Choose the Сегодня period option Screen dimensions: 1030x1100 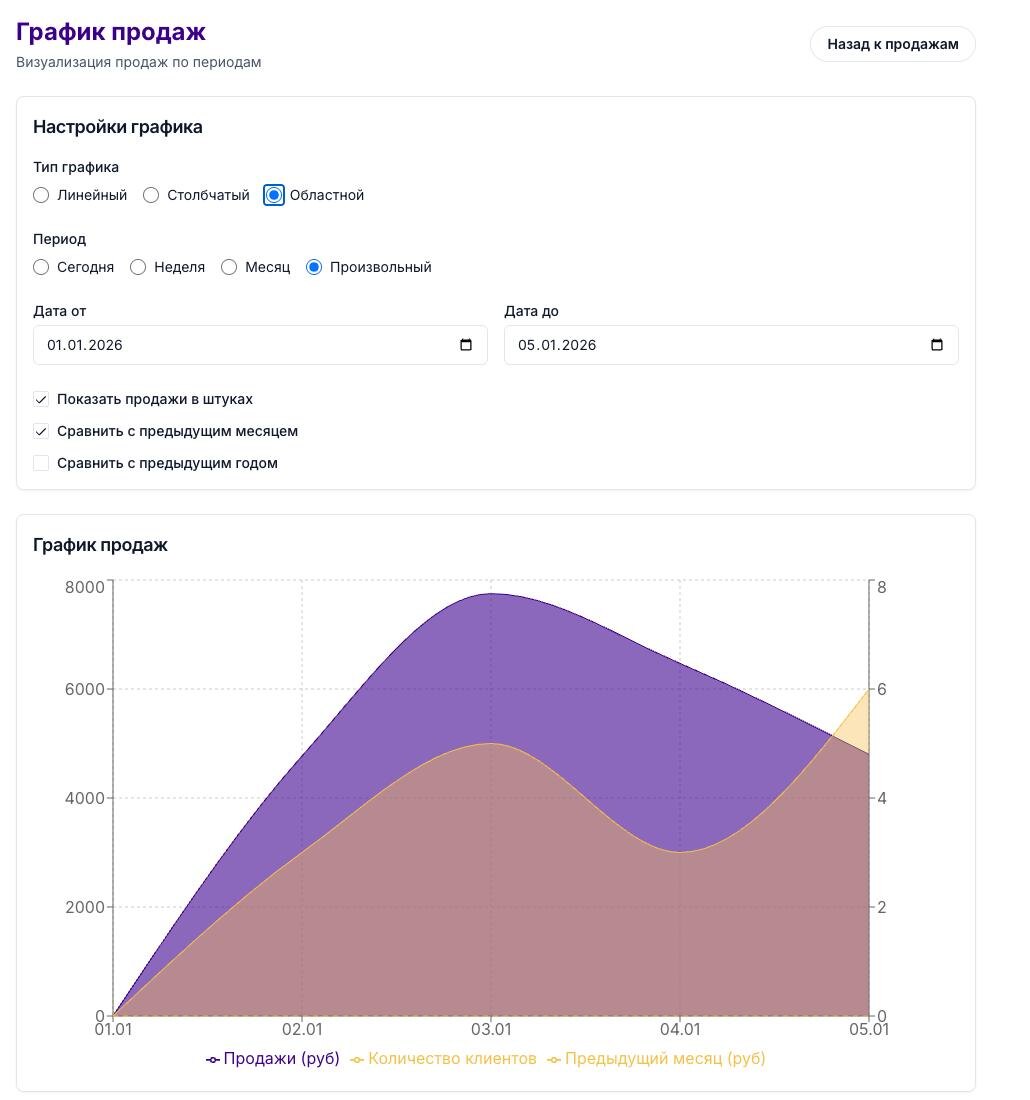click(x=41, y=267)
